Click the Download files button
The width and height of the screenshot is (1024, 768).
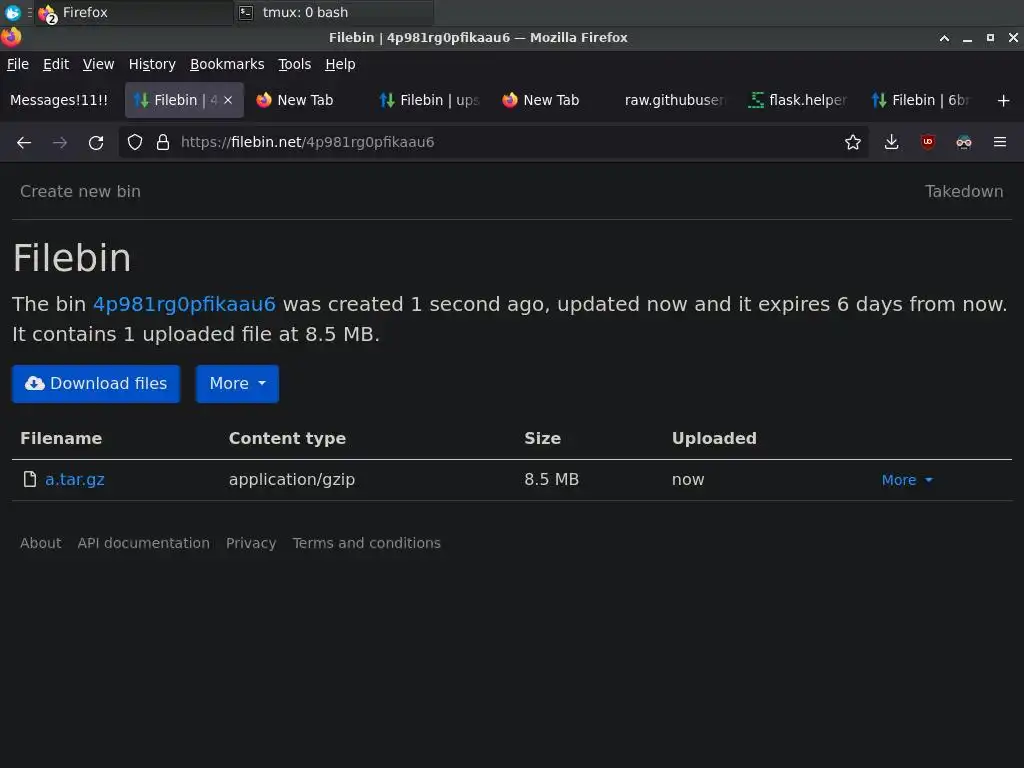tap(96, 383)
